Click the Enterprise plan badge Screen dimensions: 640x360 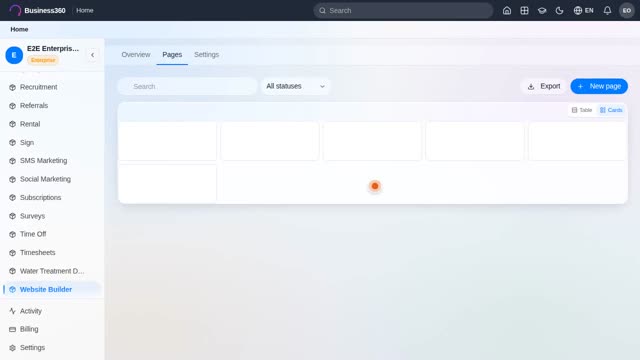tap(43, 60)
